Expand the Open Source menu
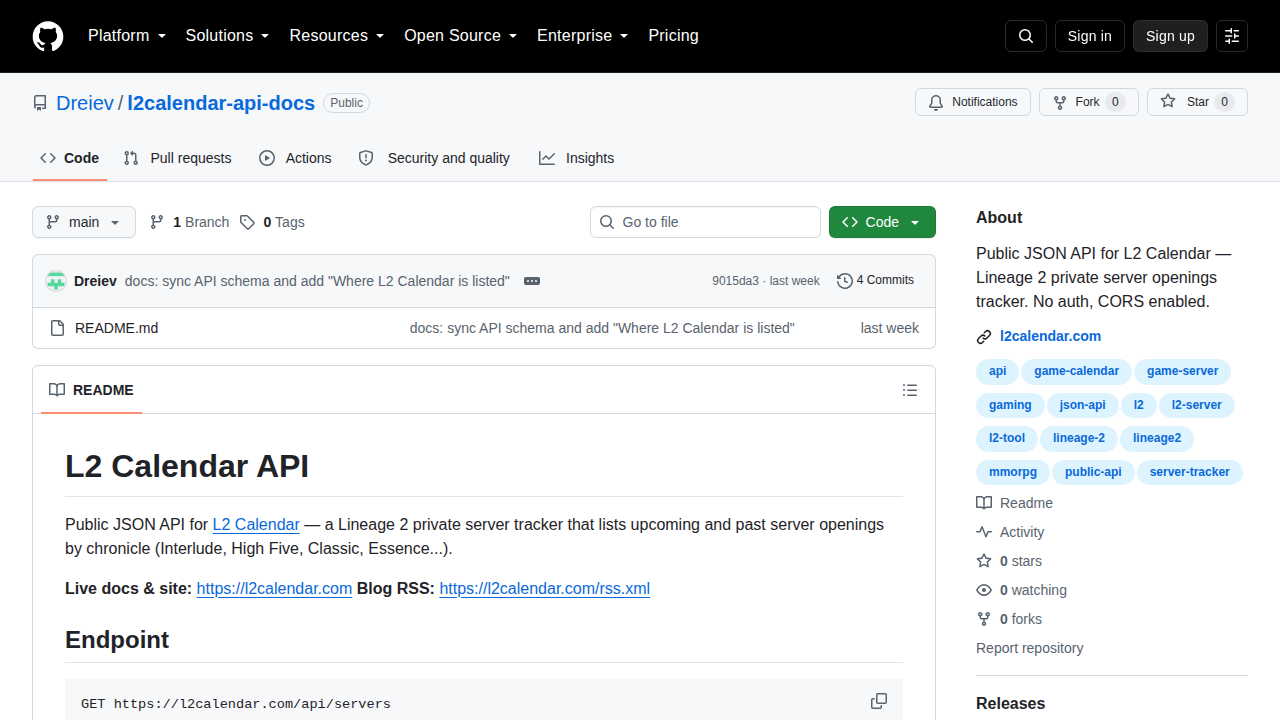This screenshot has width=1280, height=720. (x=460, y=36)
